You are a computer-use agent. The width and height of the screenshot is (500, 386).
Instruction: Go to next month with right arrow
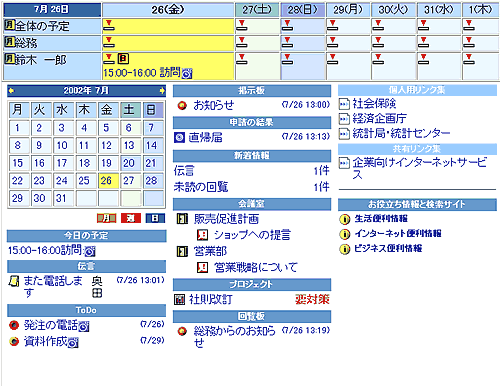[x=162, y=90]
